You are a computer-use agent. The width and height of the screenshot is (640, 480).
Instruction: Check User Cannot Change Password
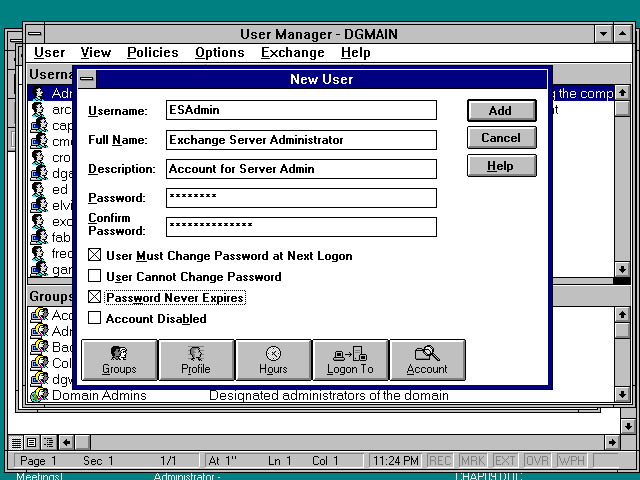[x=94, y=276]
